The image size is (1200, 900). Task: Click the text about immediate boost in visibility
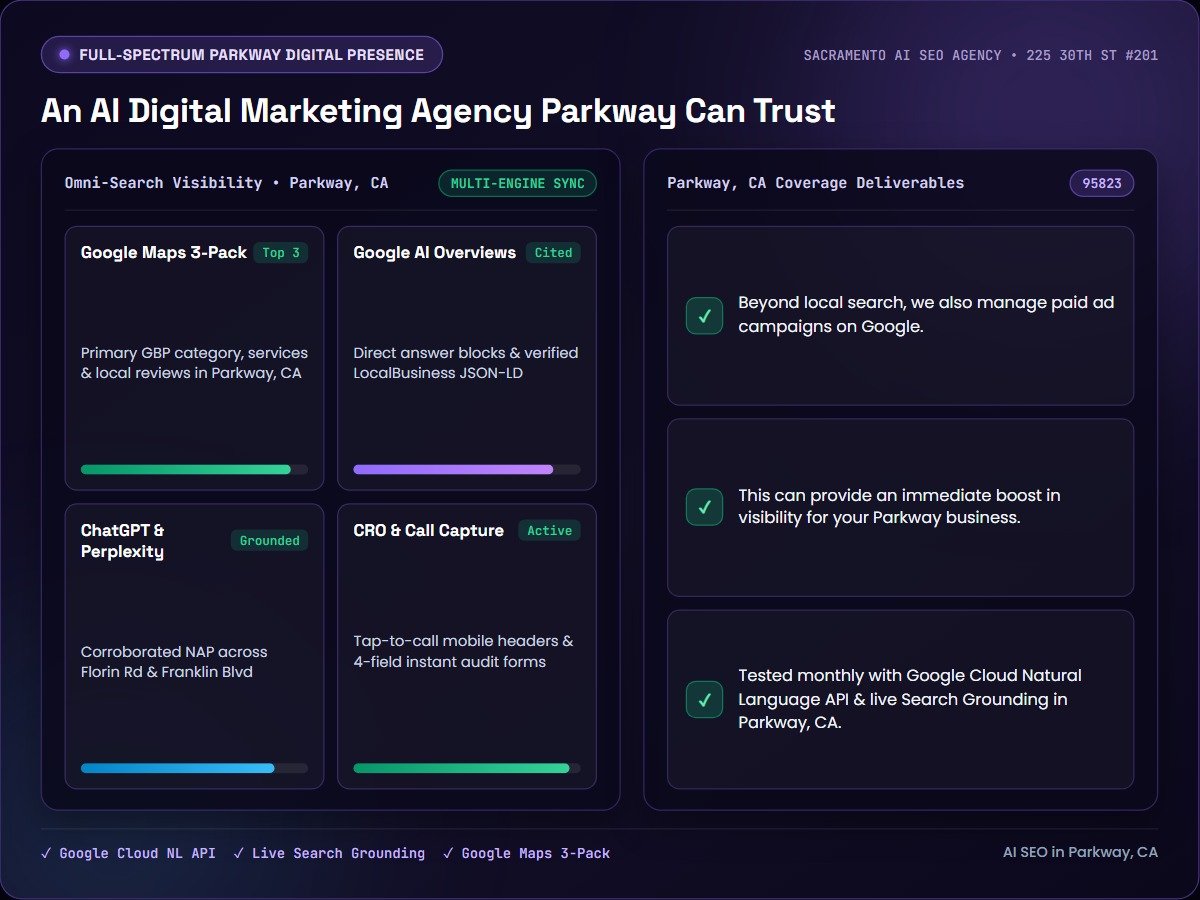(900, 507)
